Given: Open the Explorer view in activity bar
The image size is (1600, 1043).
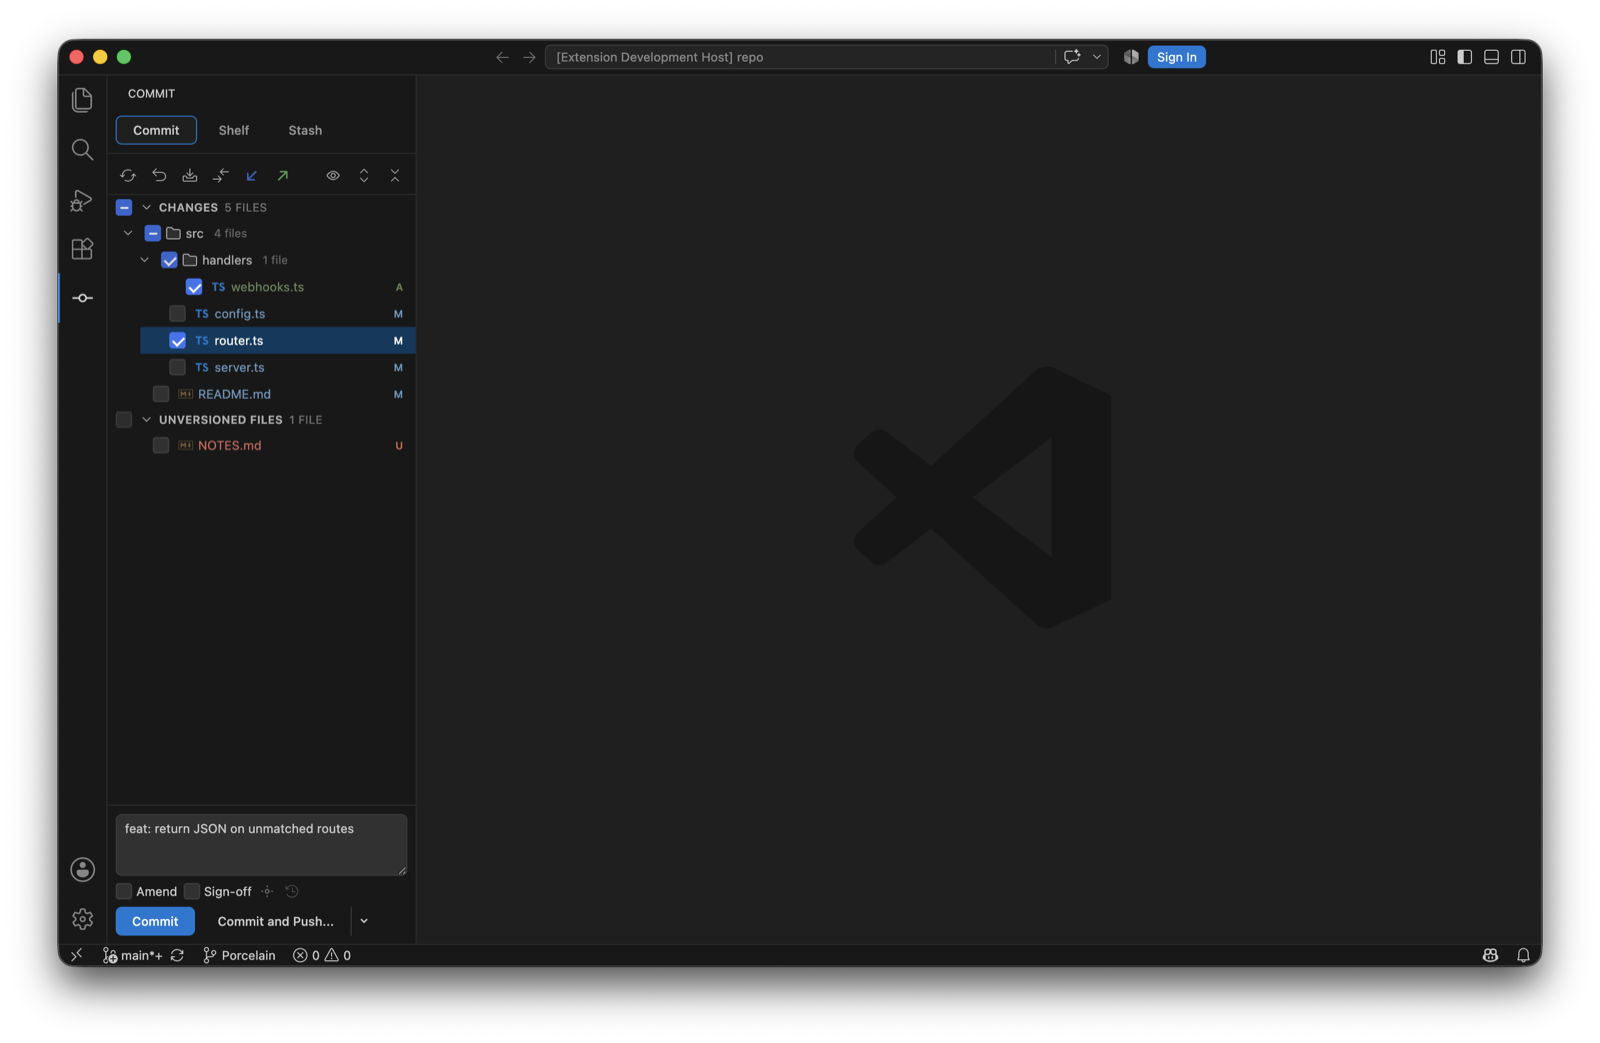Looking at the screenshot, I should [83, 100].
